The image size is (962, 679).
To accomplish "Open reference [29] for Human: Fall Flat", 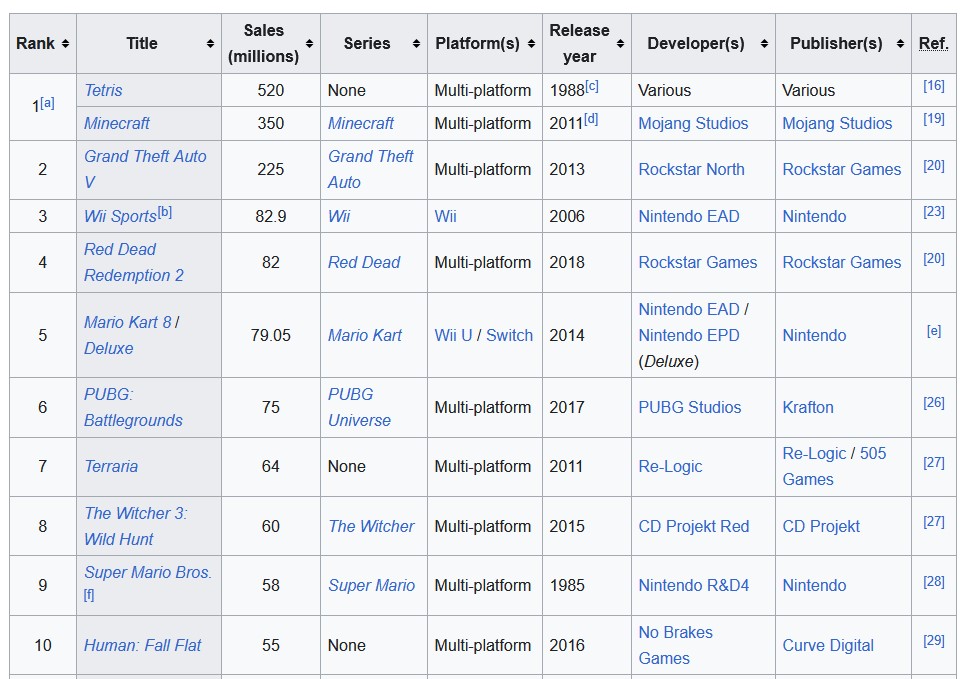I will (x=934, y=641).
